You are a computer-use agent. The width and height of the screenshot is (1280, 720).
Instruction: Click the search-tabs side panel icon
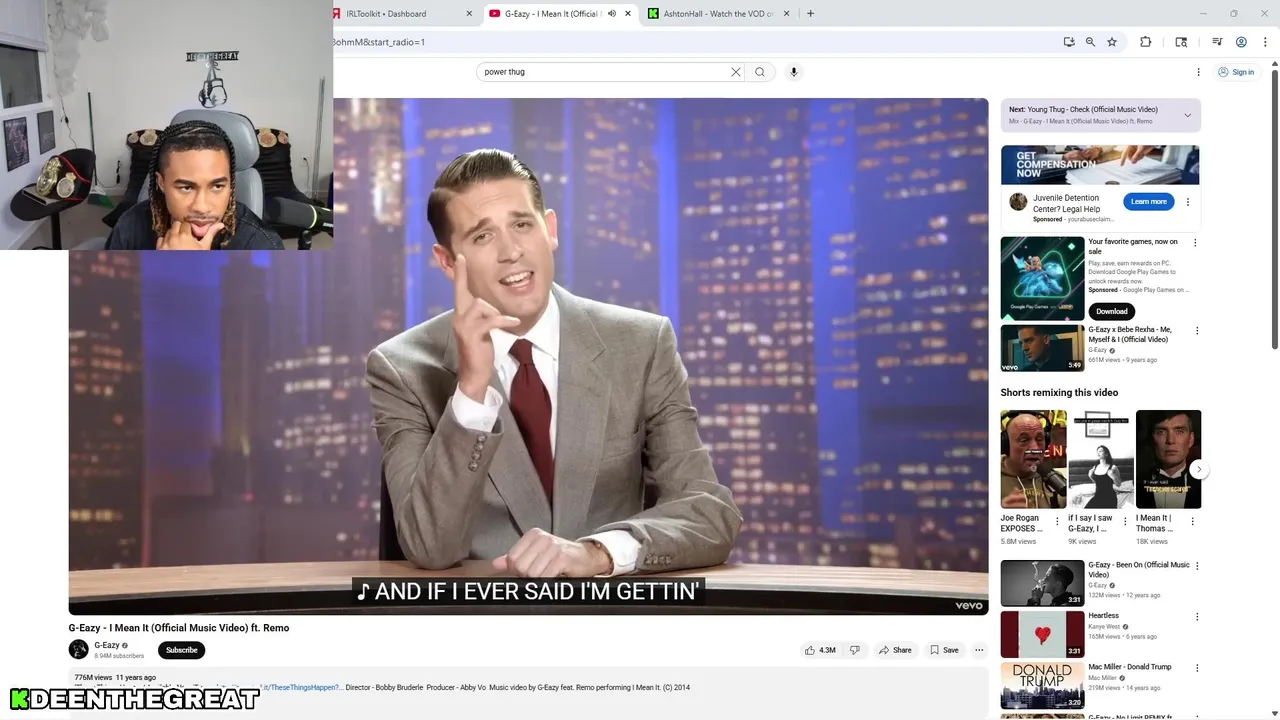1181,42
